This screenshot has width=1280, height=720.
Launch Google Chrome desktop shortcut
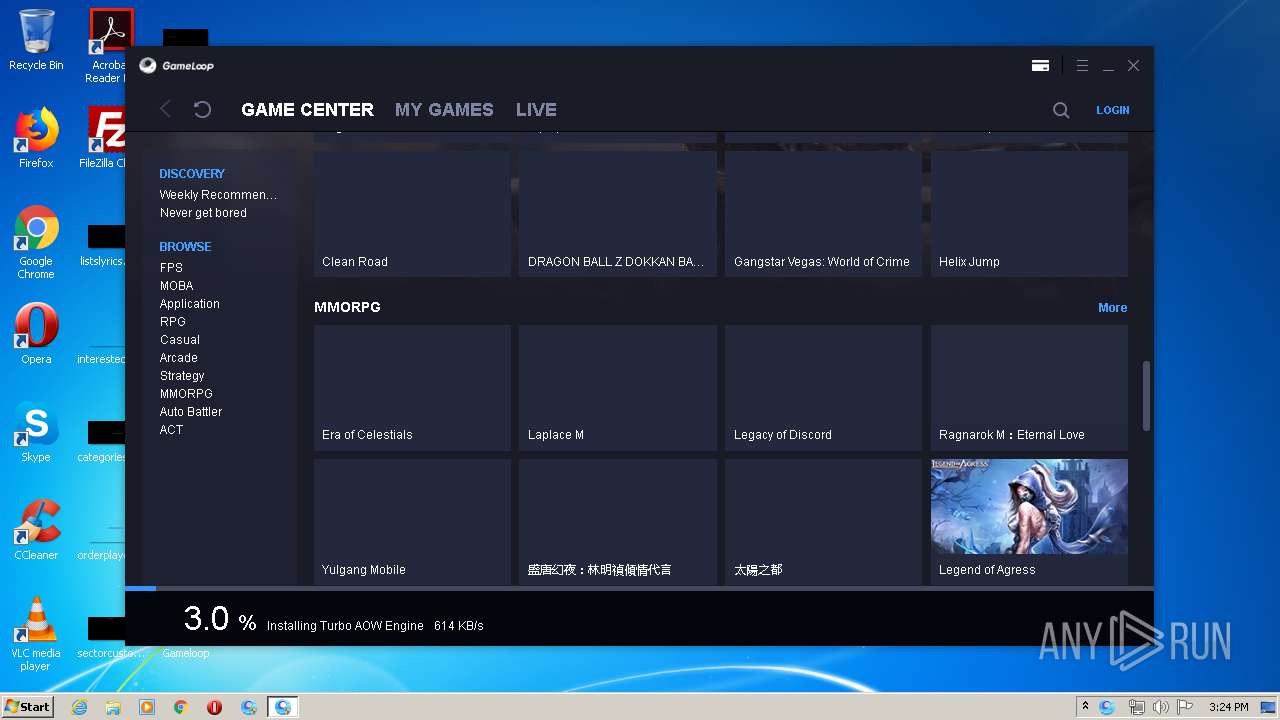[x=36, y=242]
